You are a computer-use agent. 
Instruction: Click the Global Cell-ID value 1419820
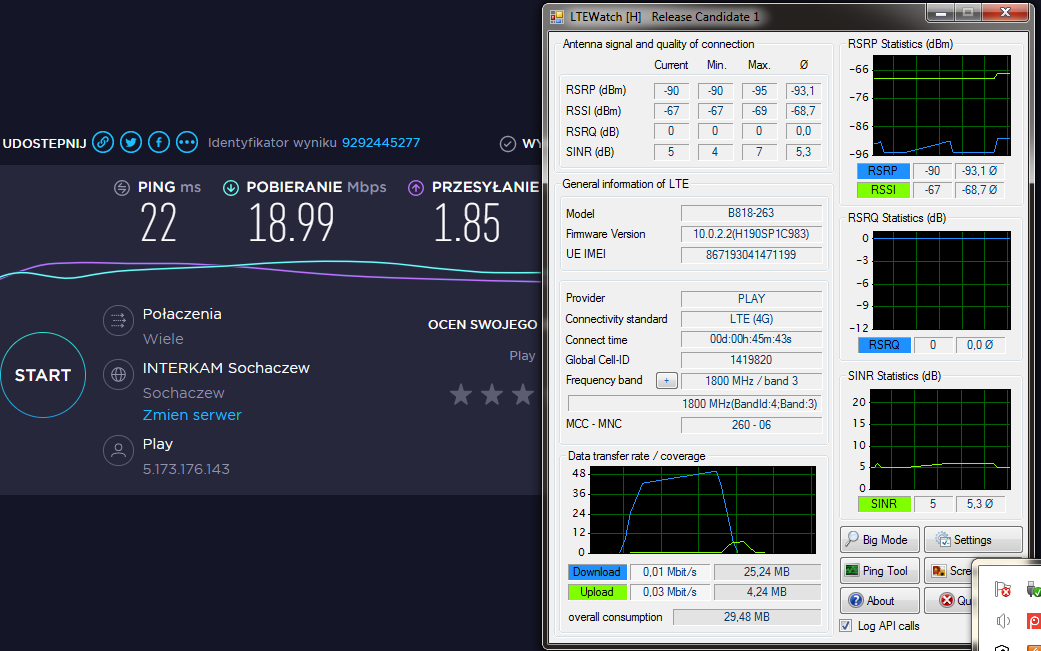point(751,360)
